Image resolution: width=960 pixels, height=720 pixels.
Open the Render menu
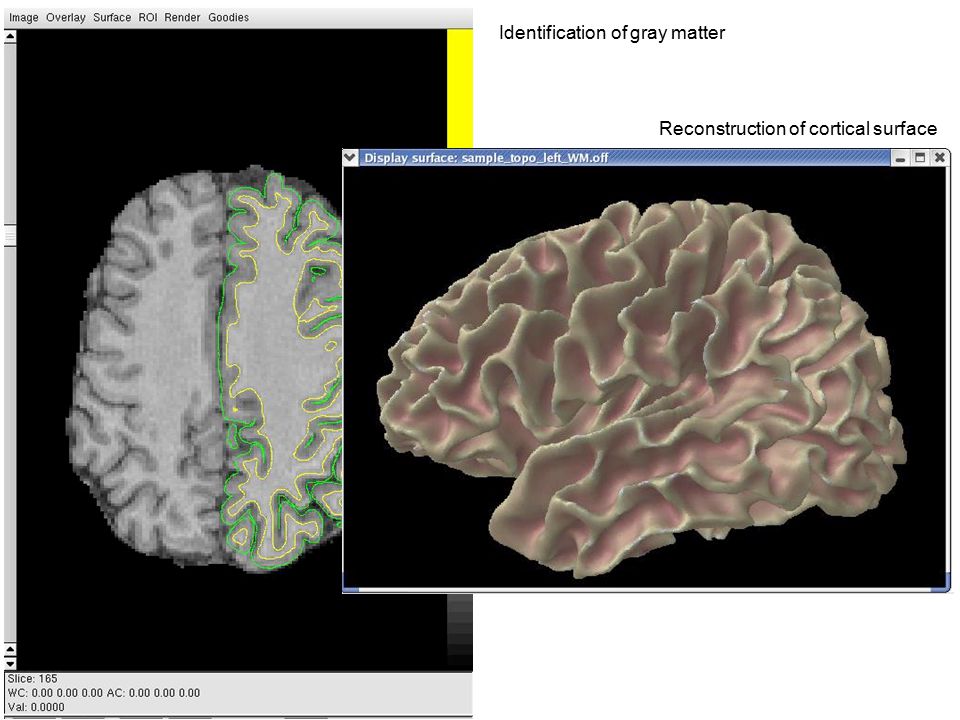pos(182,18)
